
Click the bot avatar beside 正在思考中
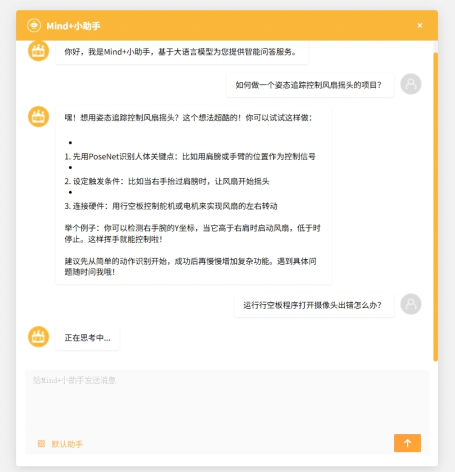coord(38,337)
